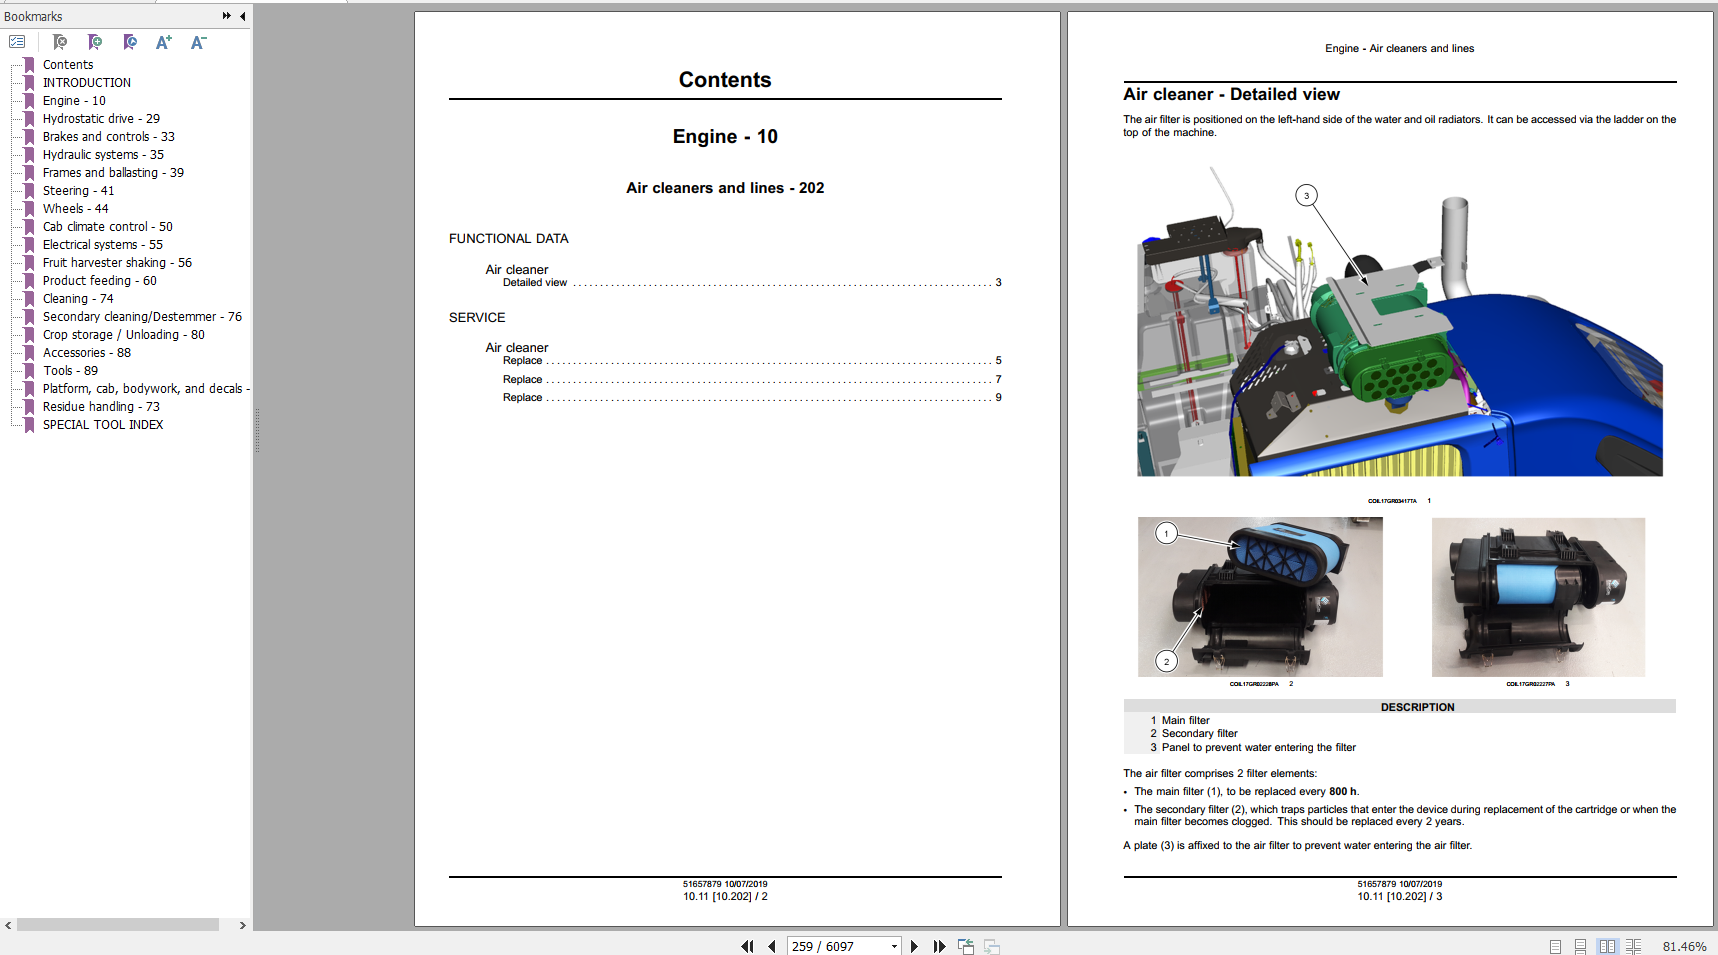The width and height of the screenshot is (1718, 955).
Task: Click the 3D air filter location illustration
Action: (1400, 322)
